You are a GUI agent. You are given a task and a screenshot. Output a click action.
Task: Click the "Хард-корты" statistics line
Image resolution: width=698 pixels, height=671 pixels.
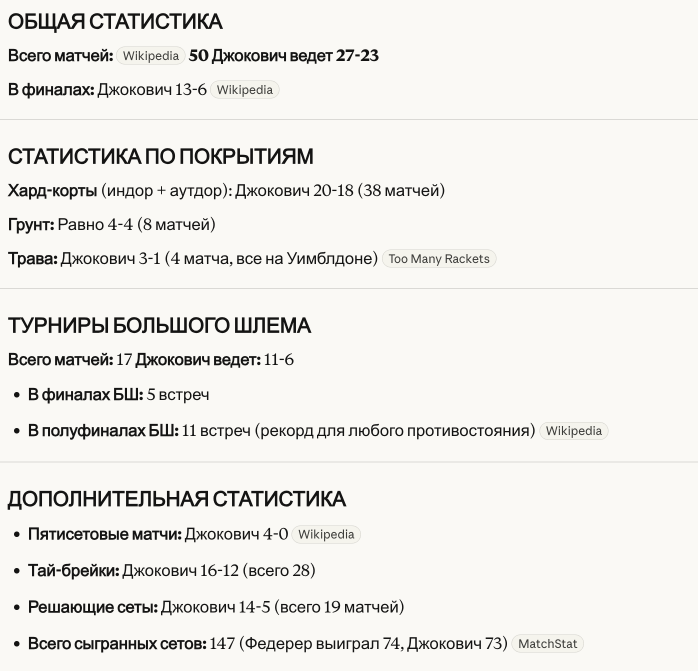click(226, 190)
